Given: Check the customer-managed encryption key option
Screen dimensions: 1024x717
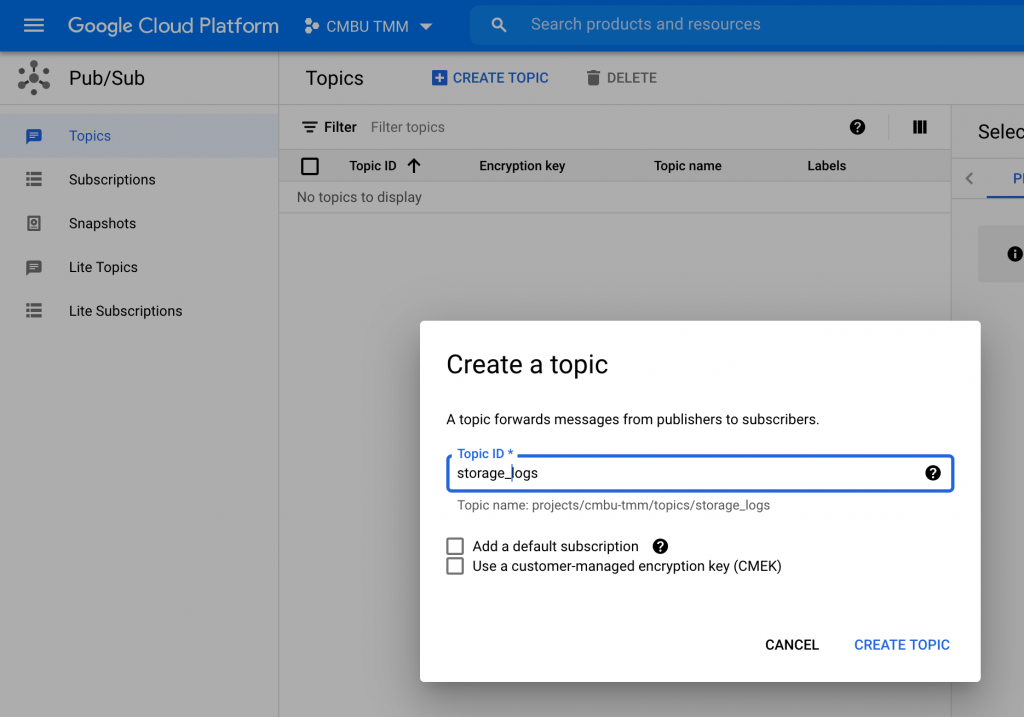Looking at the screenshot, I should tap(455, 566).
